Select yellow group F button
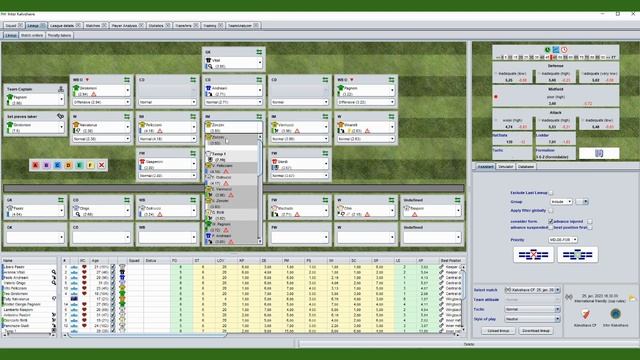The width and height of the screenshot is (640, 360). tap(91, 165)
